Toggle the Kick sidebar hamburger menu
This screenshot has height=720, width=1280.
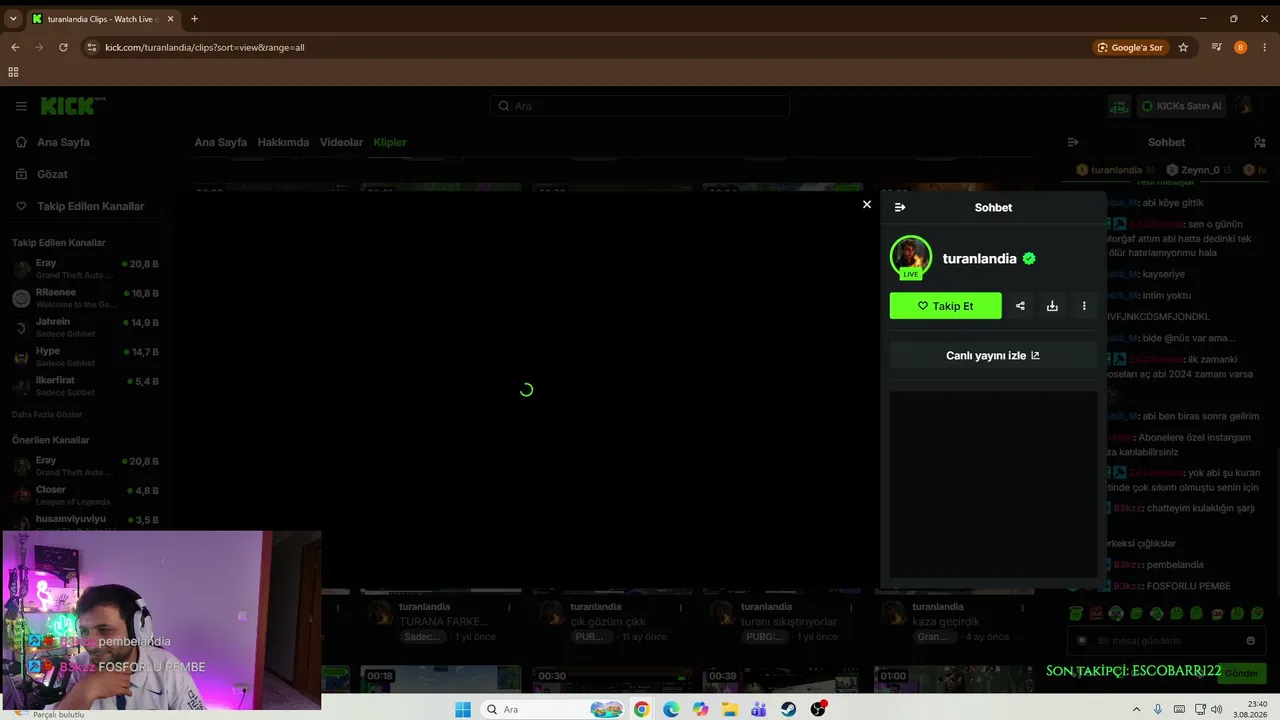pyautogui.click(x=21, y=106)
